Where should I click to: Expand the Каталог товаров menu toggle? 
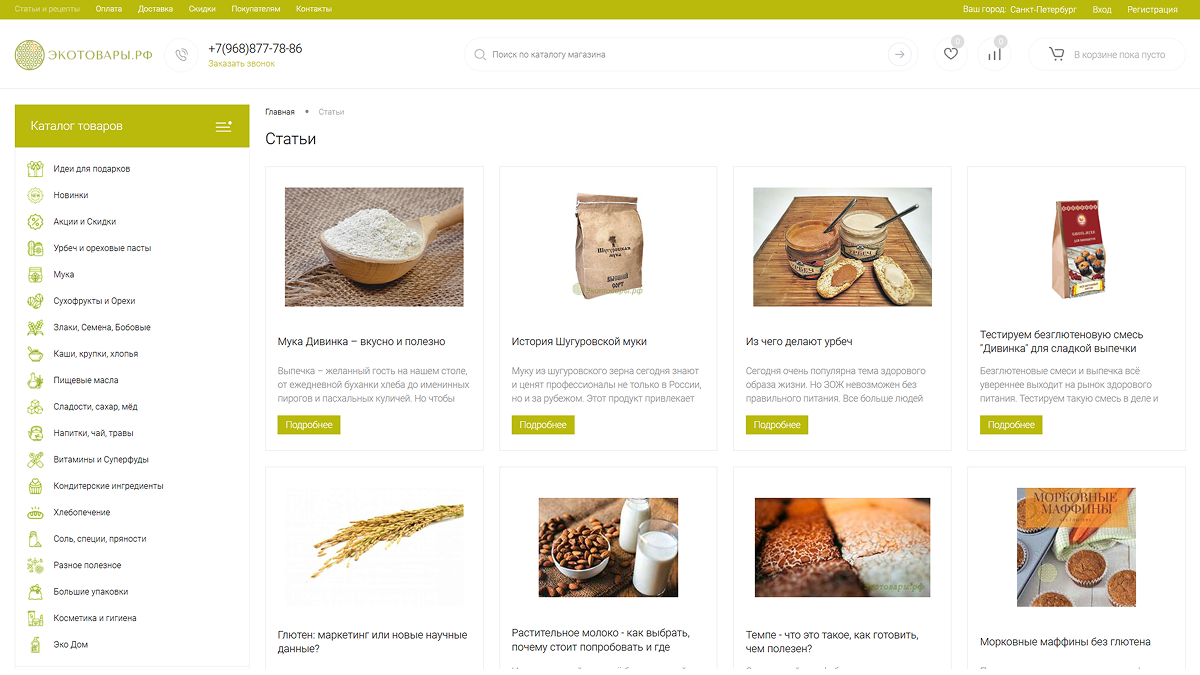(224, 126)
